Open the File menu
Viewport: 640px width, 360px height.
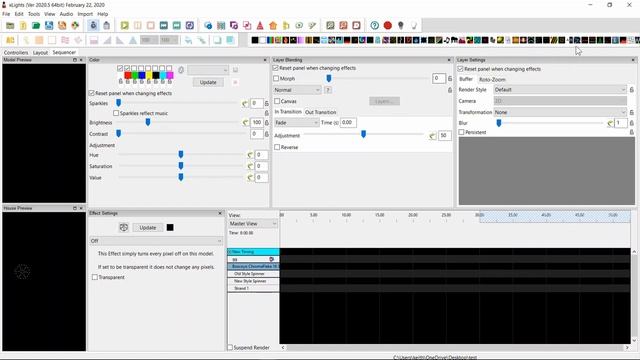coord(6,14)
